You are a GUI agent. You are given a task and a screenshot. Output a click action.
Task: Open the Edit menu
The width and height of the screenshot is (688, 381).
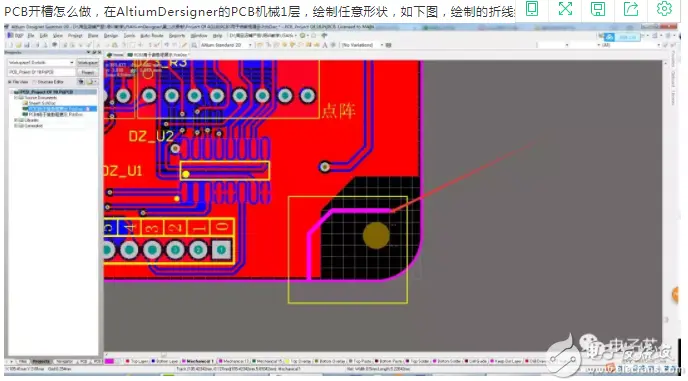(44, 35)
